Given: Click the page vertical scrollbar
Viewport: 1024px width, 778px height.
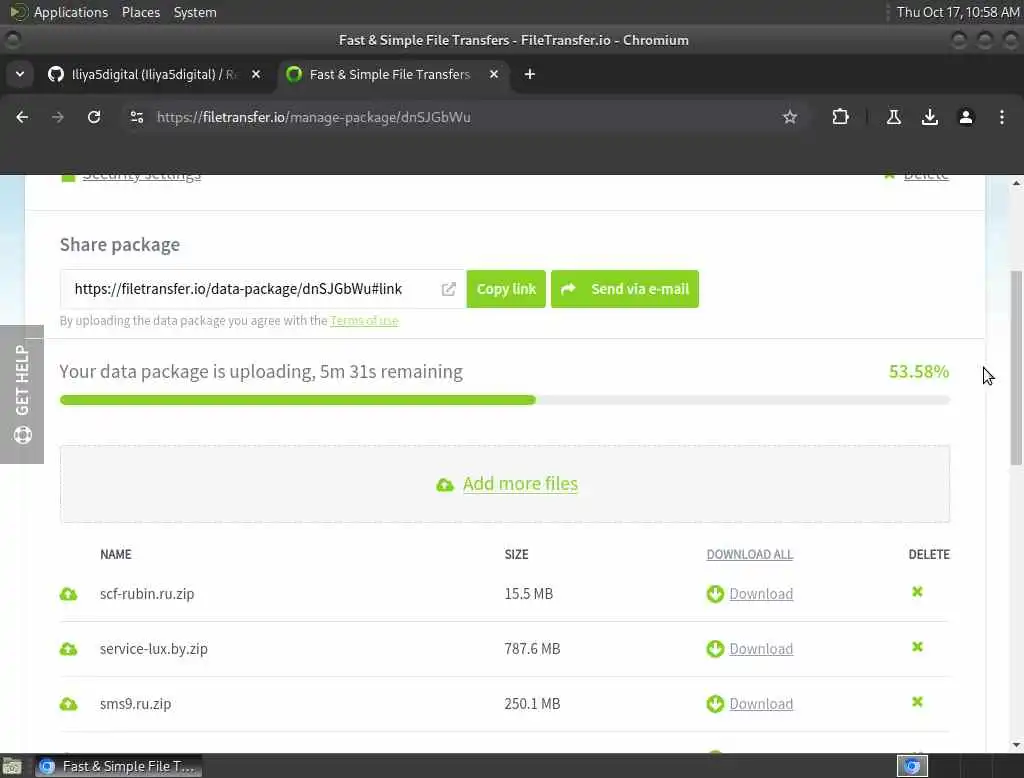Looking at the screenshot, I should (1016, 368).
